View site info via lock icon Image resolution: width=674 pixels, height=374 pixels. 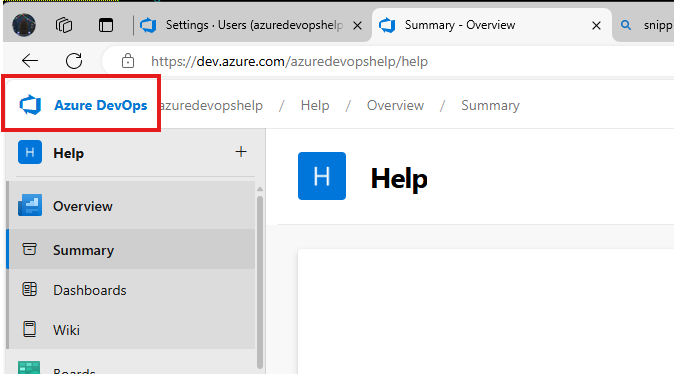point(128,61)
